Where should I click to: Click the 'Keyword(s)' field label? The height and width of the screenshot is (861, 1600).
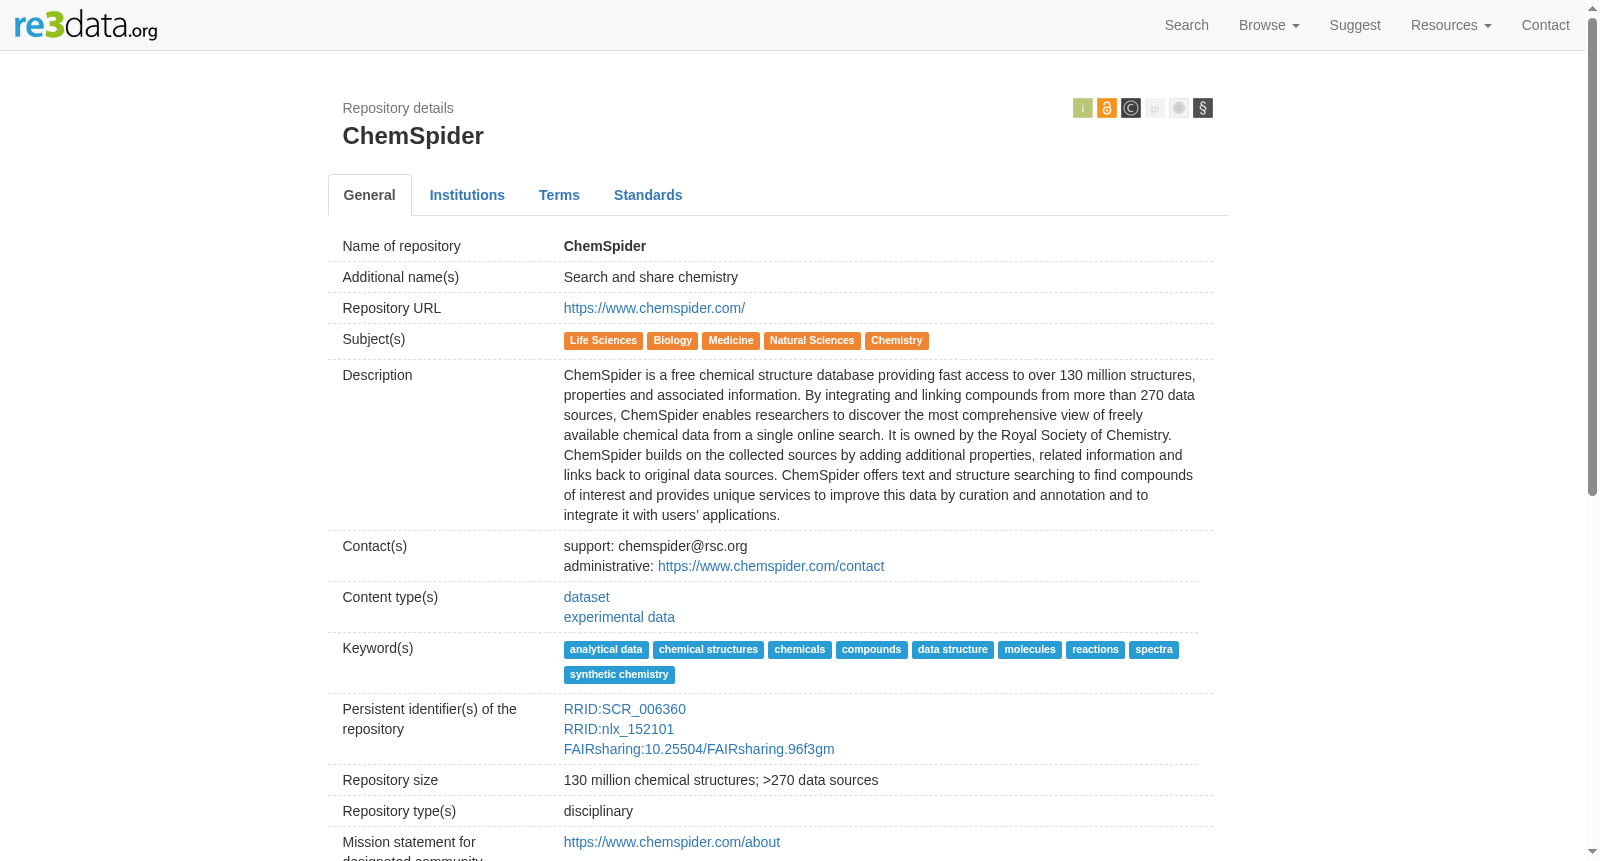tap(378, 648)
